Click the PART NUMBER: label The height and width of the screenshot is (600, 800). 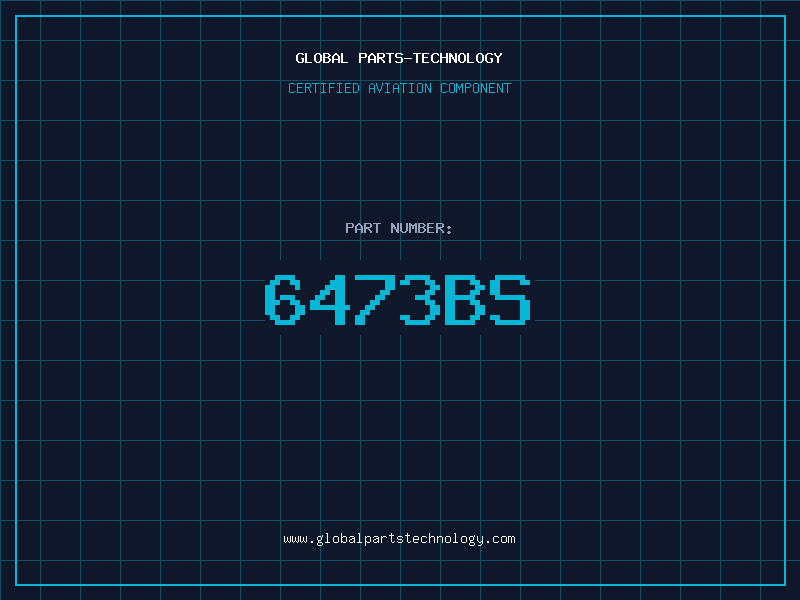coord(399,228)
